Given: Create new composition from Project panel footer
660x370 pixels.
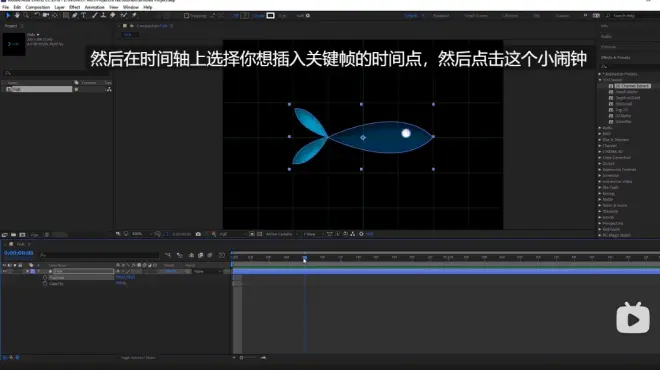Looking at the screenshot, I should pos(22,235).
